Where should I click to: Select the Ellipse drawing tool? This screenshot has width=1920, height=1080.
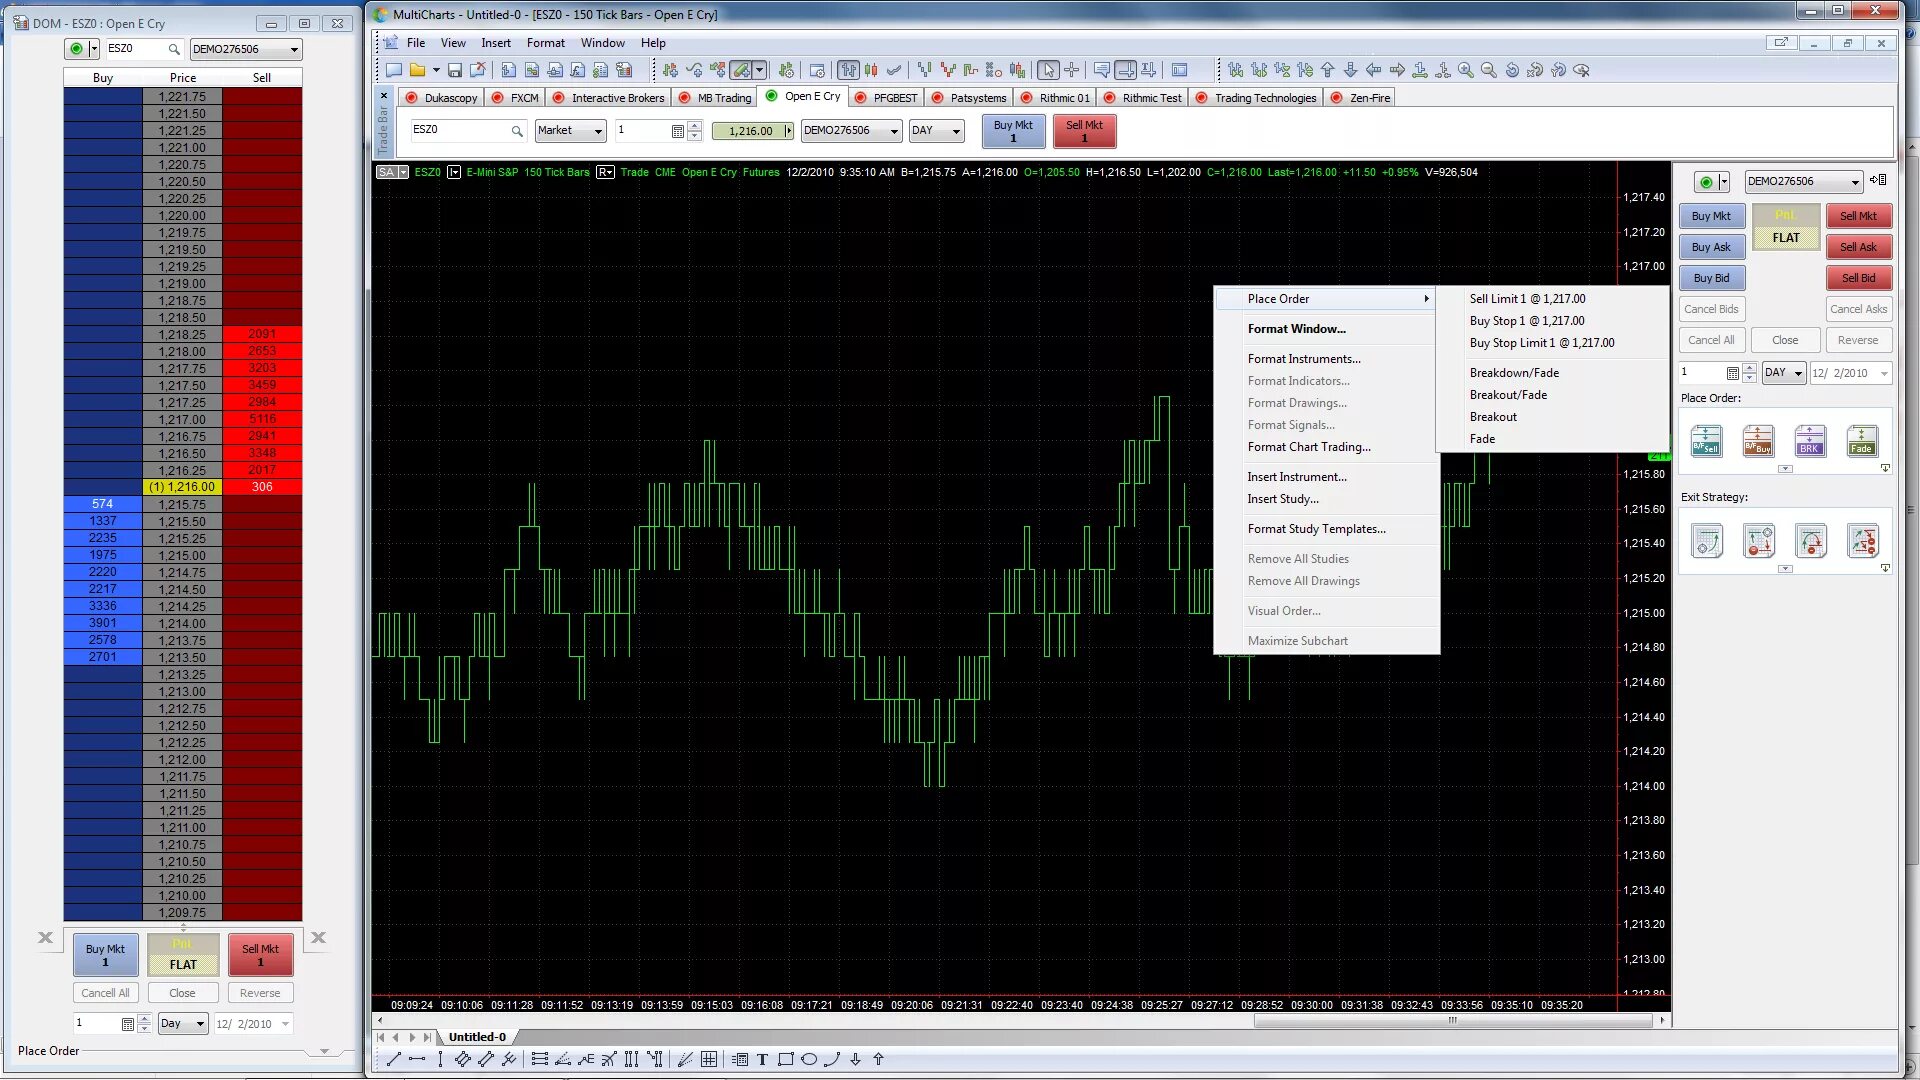click(809, 1058)
